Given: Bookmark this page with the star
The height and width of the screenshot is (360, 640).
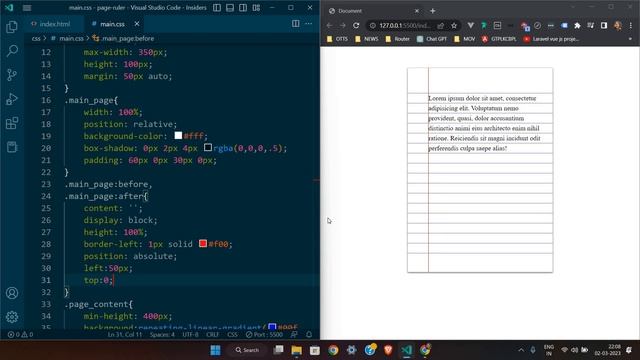Looking at the screenshot, I should (x=454, y=25).
